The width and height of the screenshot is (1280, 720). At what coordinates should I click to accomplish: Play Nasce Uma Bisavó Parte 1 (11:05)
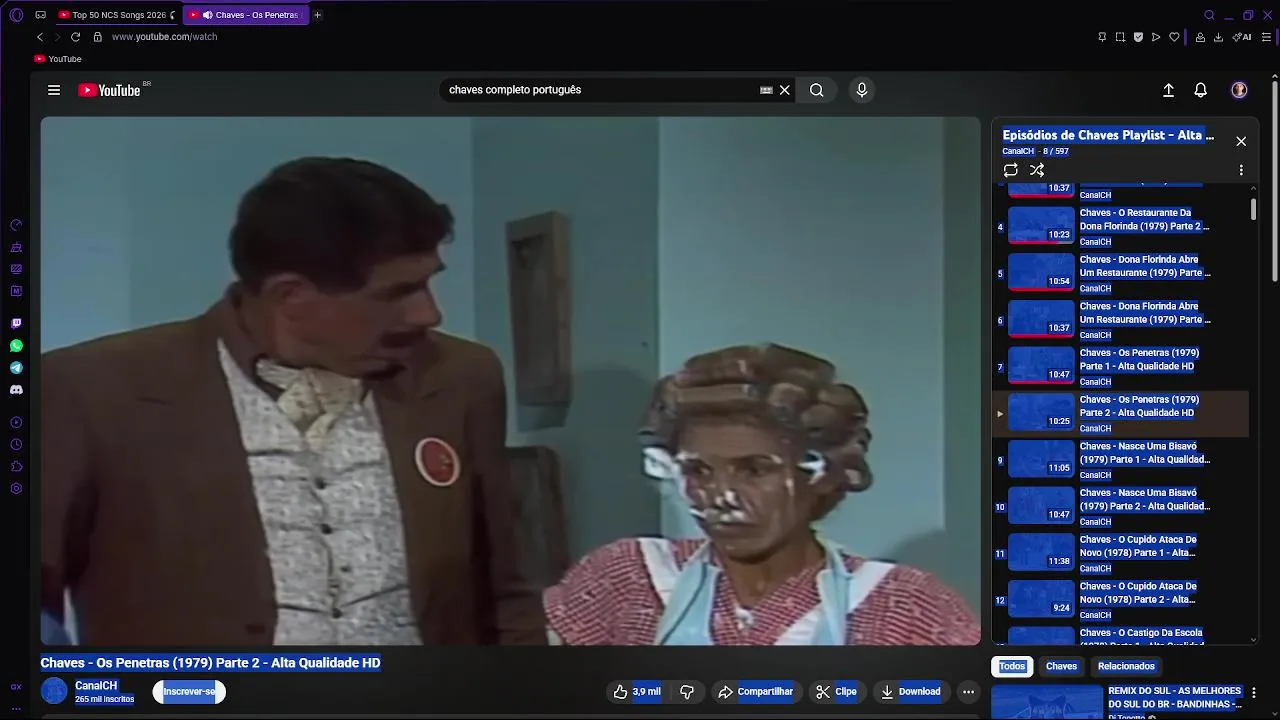click(x=1120, y=459)
